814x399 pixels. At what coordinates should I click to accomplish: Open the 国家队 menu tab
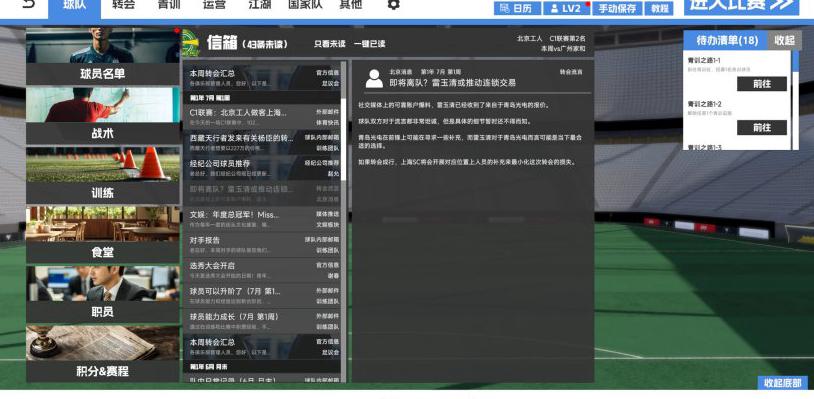click(305, 5)
